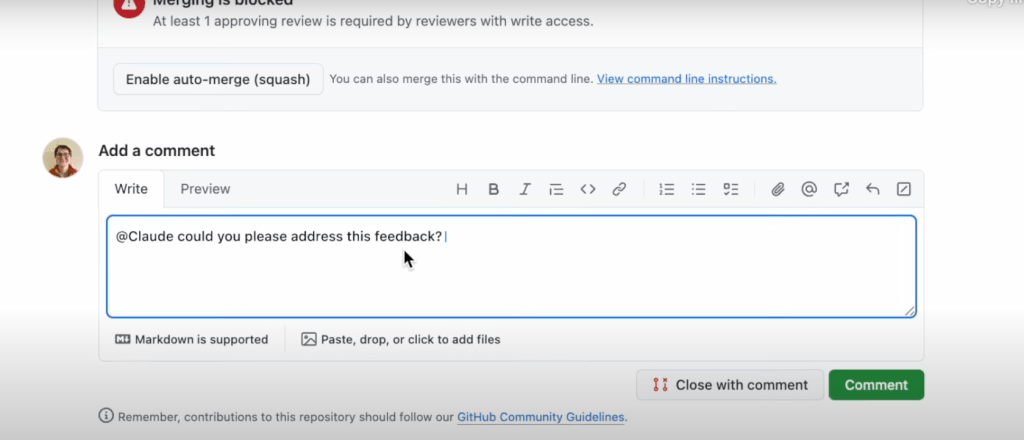1024x440 pixels.
Task: Enable auto-merge (squash) for this pull request
Action: [218, 79]
